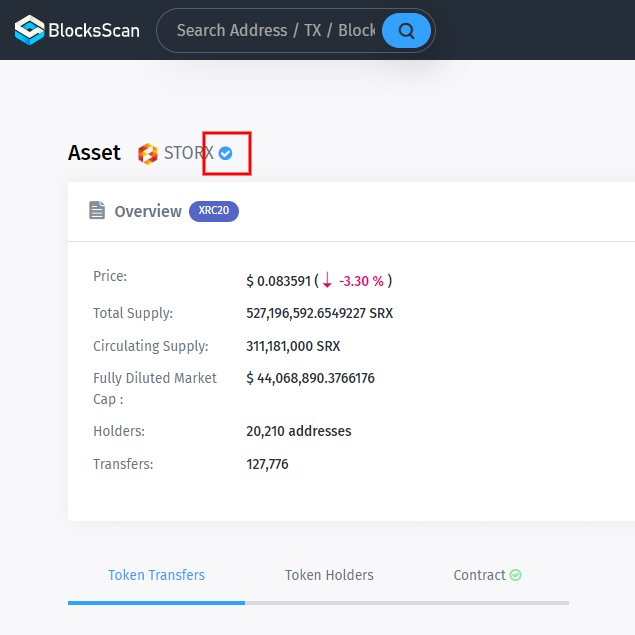Click the 127,776 transfers count

[x=267, y=464]
